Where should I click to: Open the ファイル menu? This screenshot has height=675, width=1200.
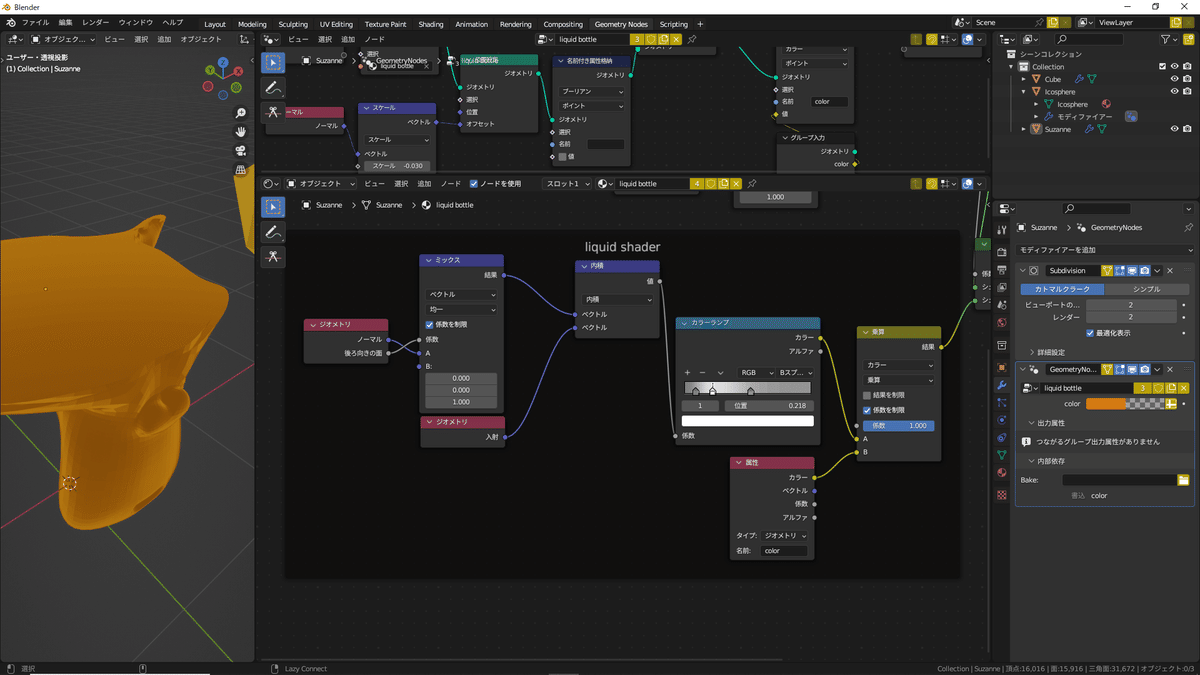35,22
